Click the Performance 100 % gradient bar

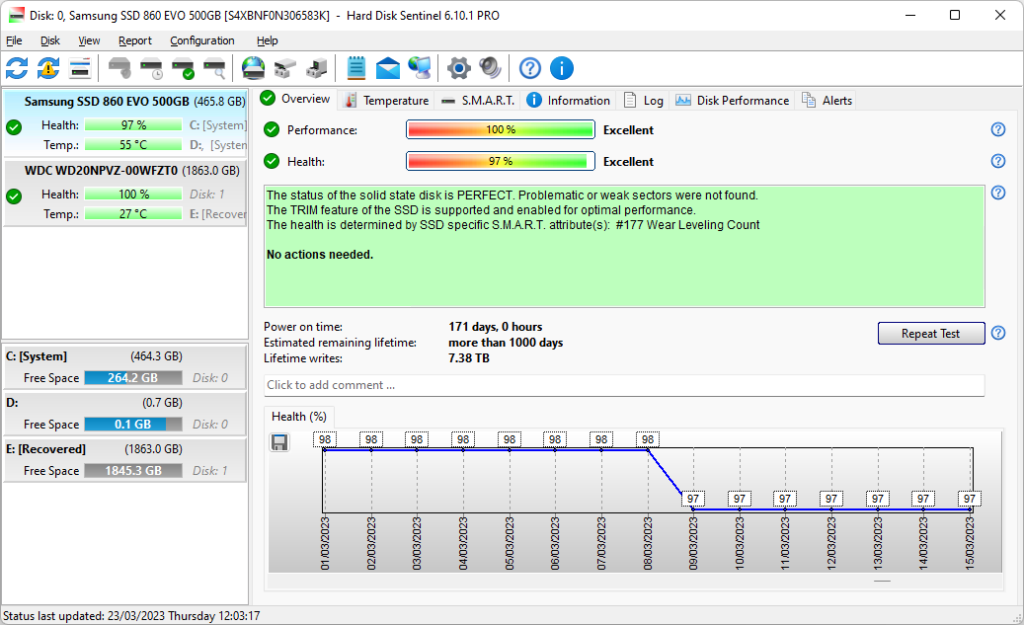(x=500, y=129)
